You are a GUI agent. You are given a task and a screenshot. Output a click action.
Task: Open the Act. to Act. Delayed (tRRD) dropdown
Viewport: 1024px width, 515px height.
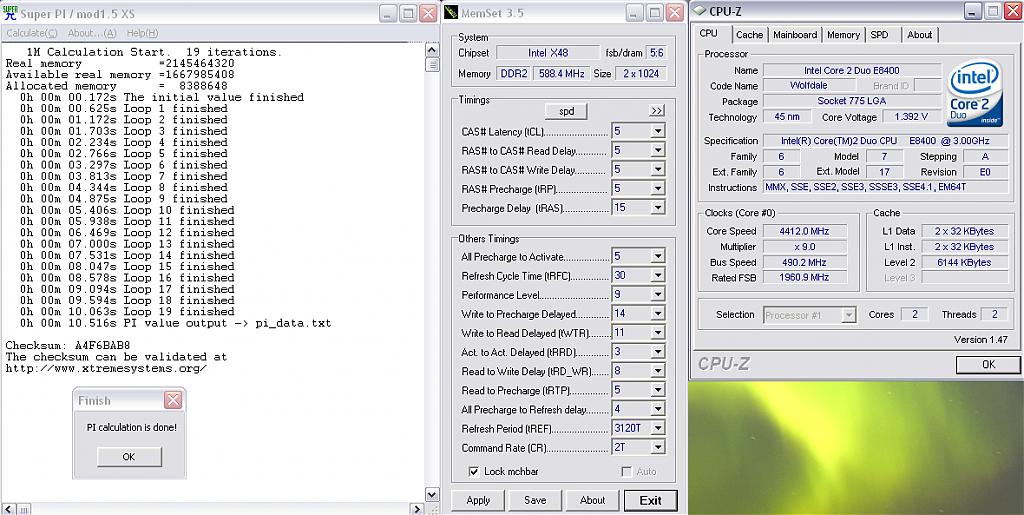click(x=658, y=352)
